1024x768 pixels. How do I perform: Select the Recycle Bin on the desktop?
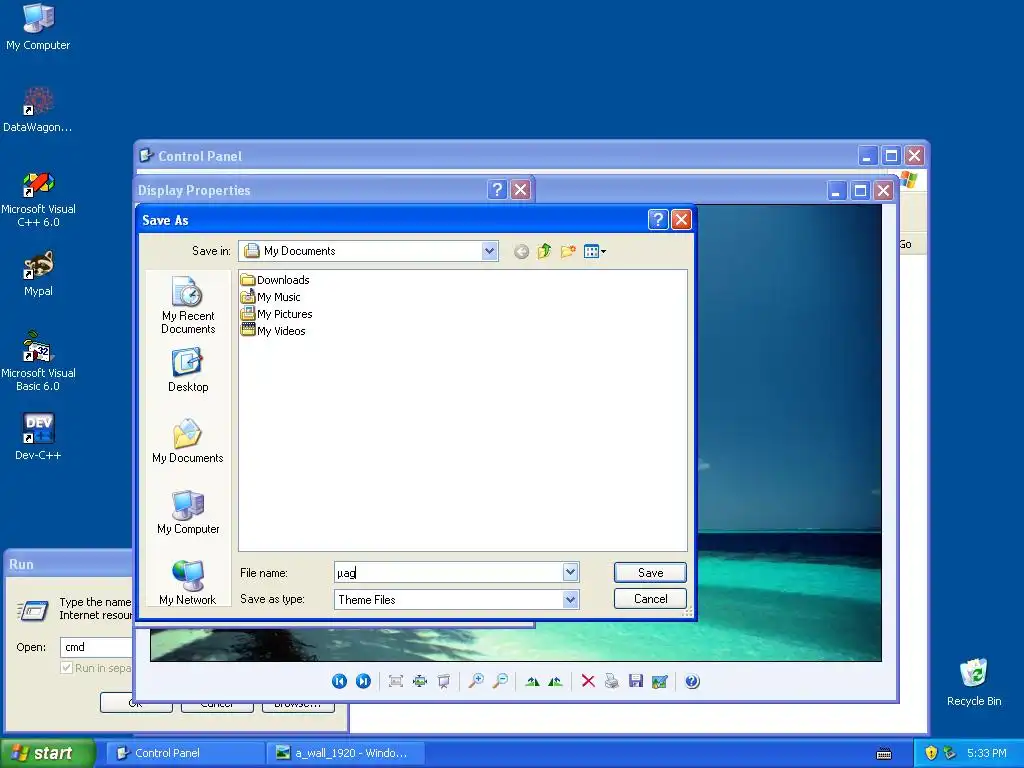(x=974, y=682)
